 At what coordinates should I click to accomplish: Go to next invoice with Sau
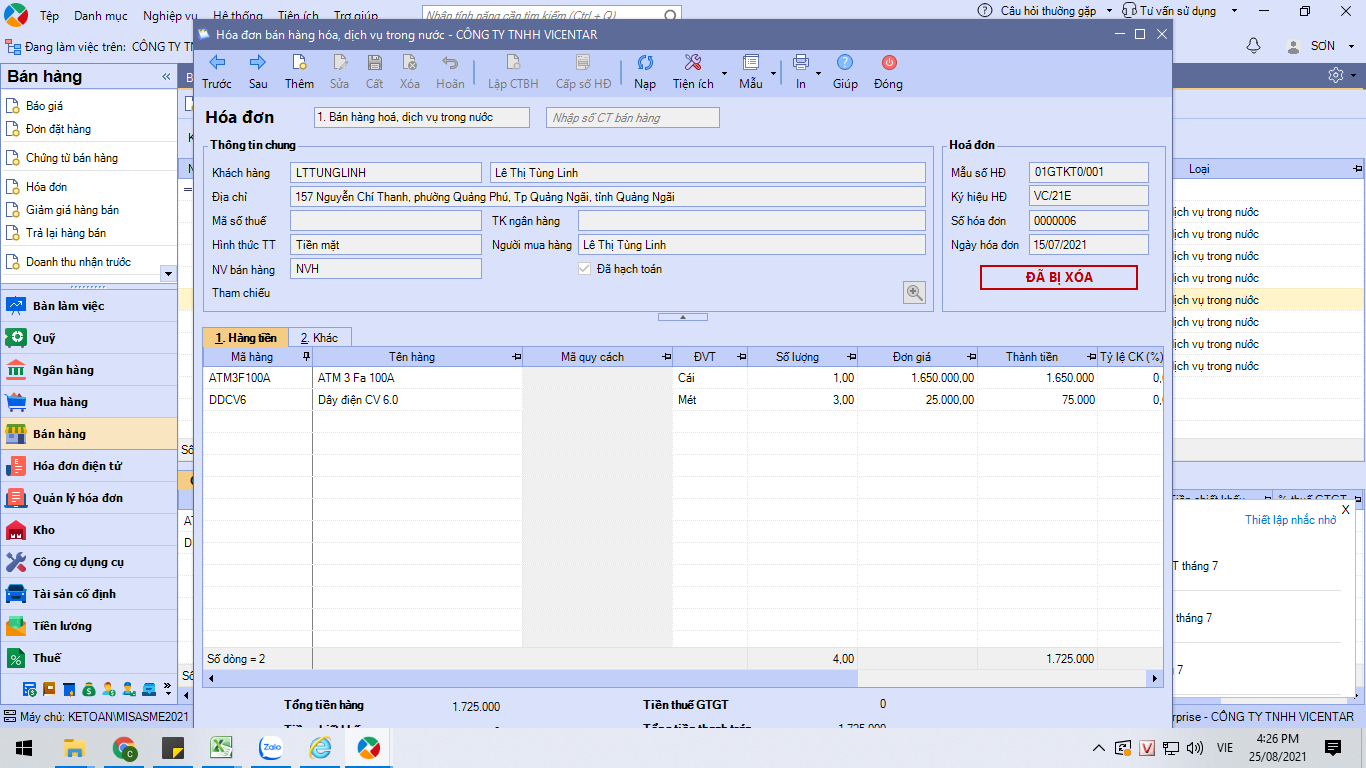coord(258,72)
